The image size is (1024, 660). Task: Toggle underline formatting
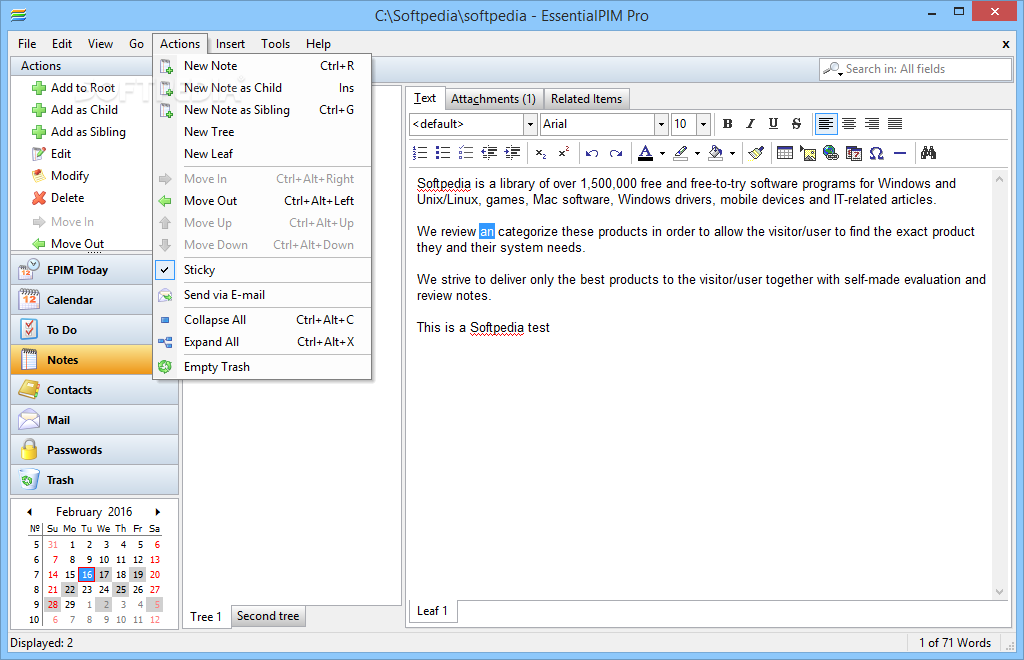click(x=773, y=124)
